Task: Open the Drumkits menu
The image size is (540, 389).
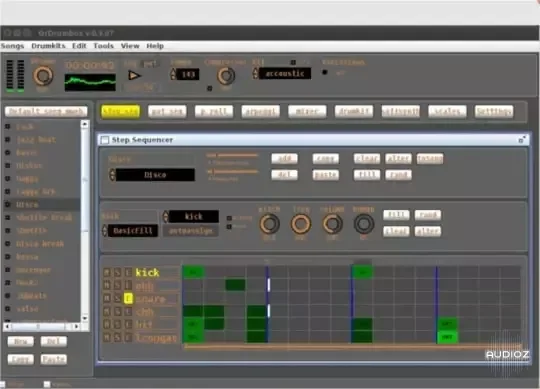Action: click(48, 46)
